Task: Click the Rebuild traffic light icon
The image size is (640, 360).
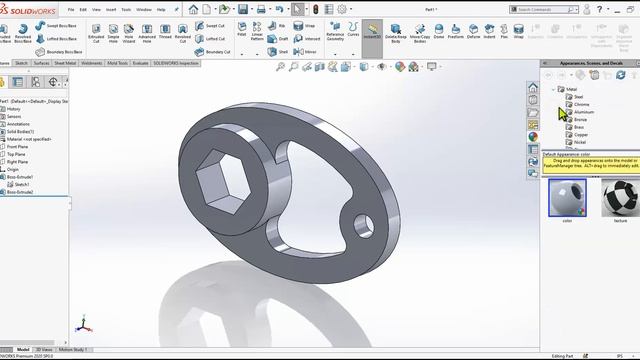Action: (316, 9)
